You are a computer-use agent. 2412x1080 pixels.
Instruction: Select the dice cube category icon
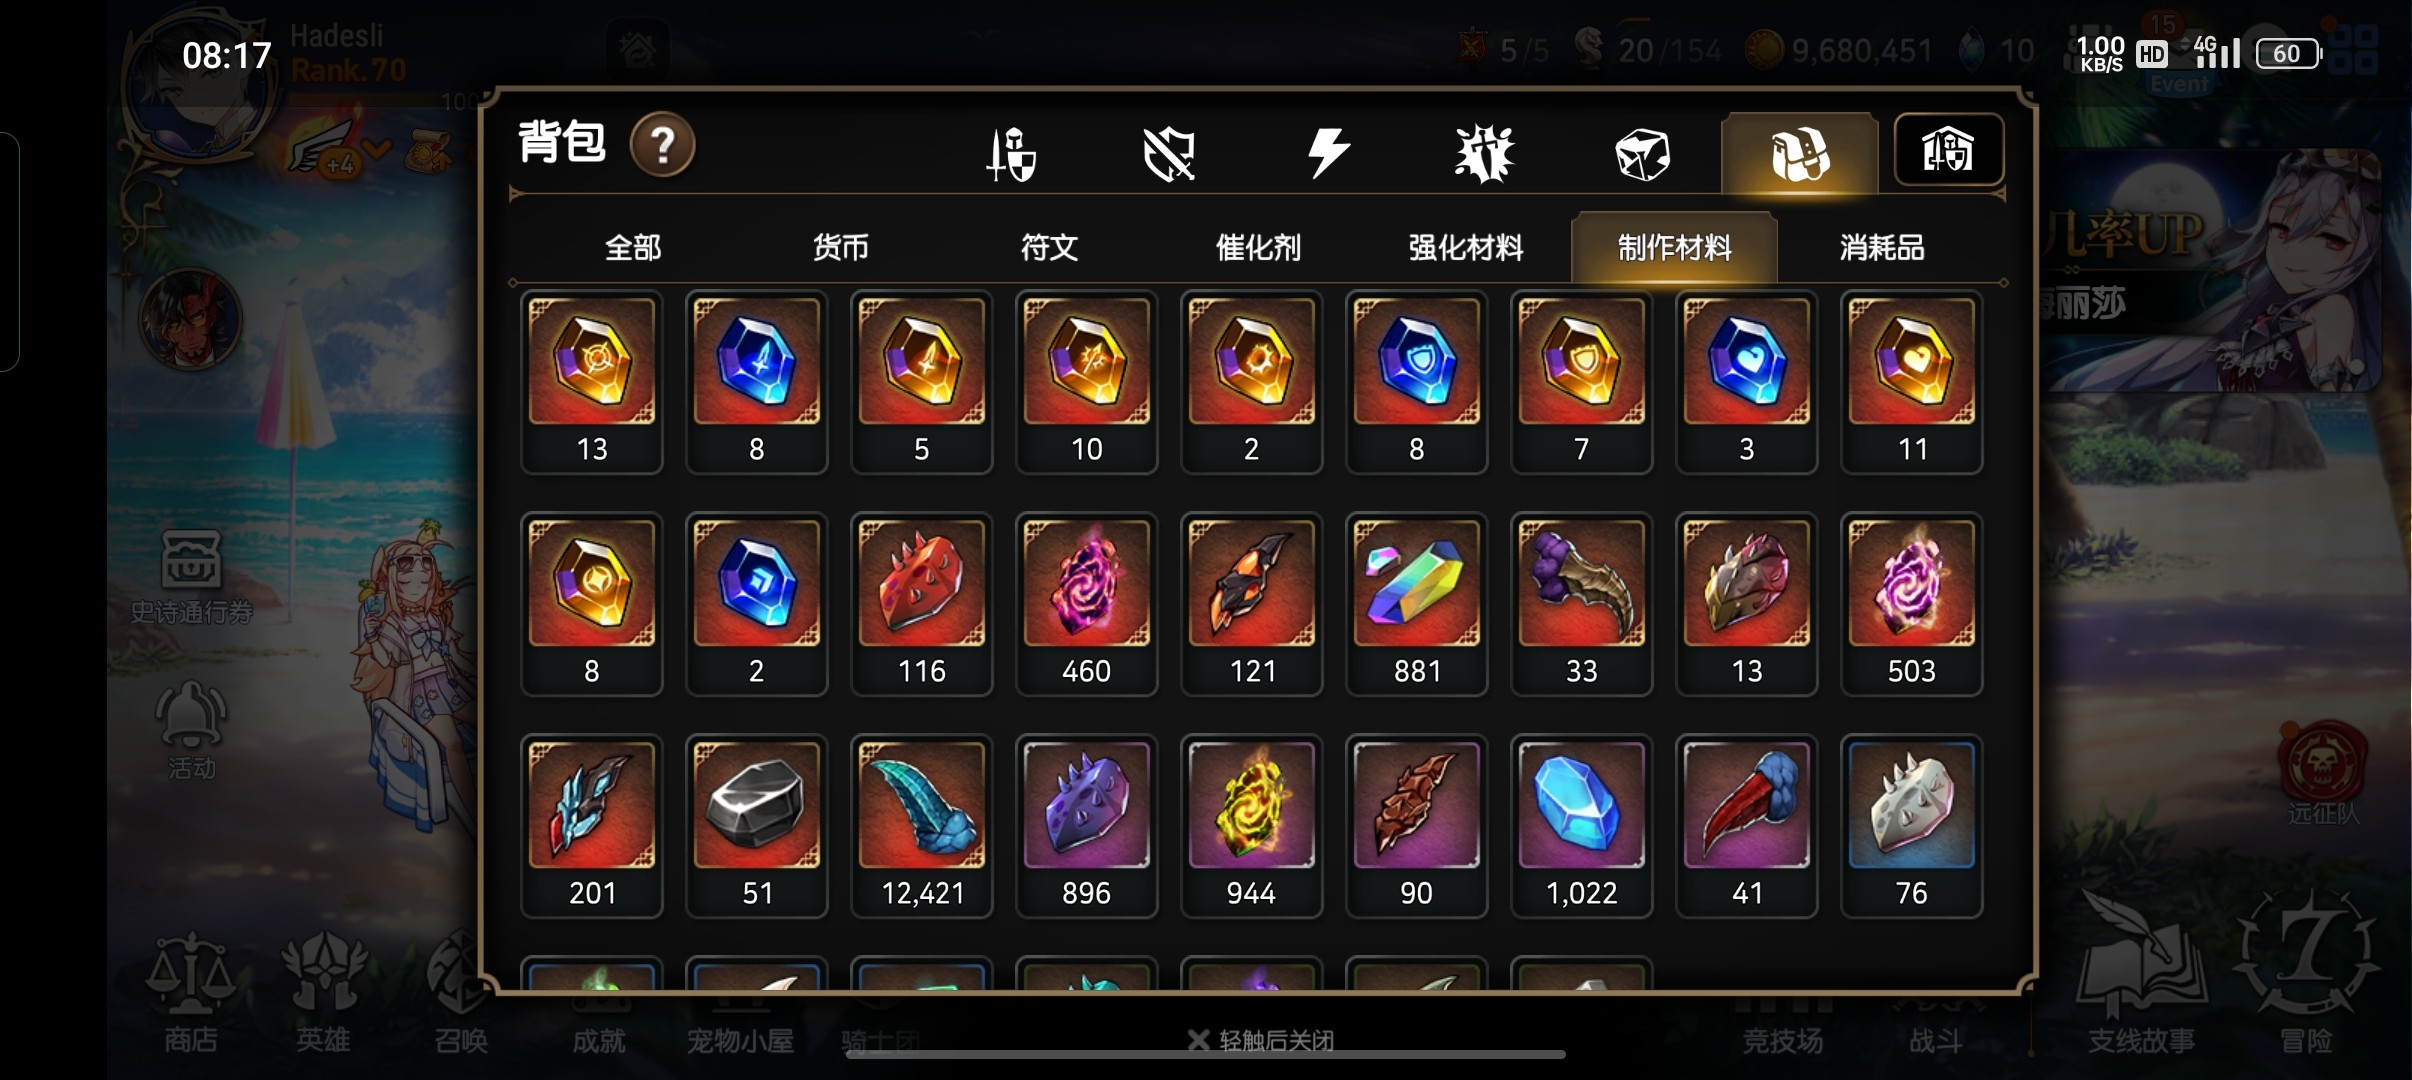point(1642,154)
